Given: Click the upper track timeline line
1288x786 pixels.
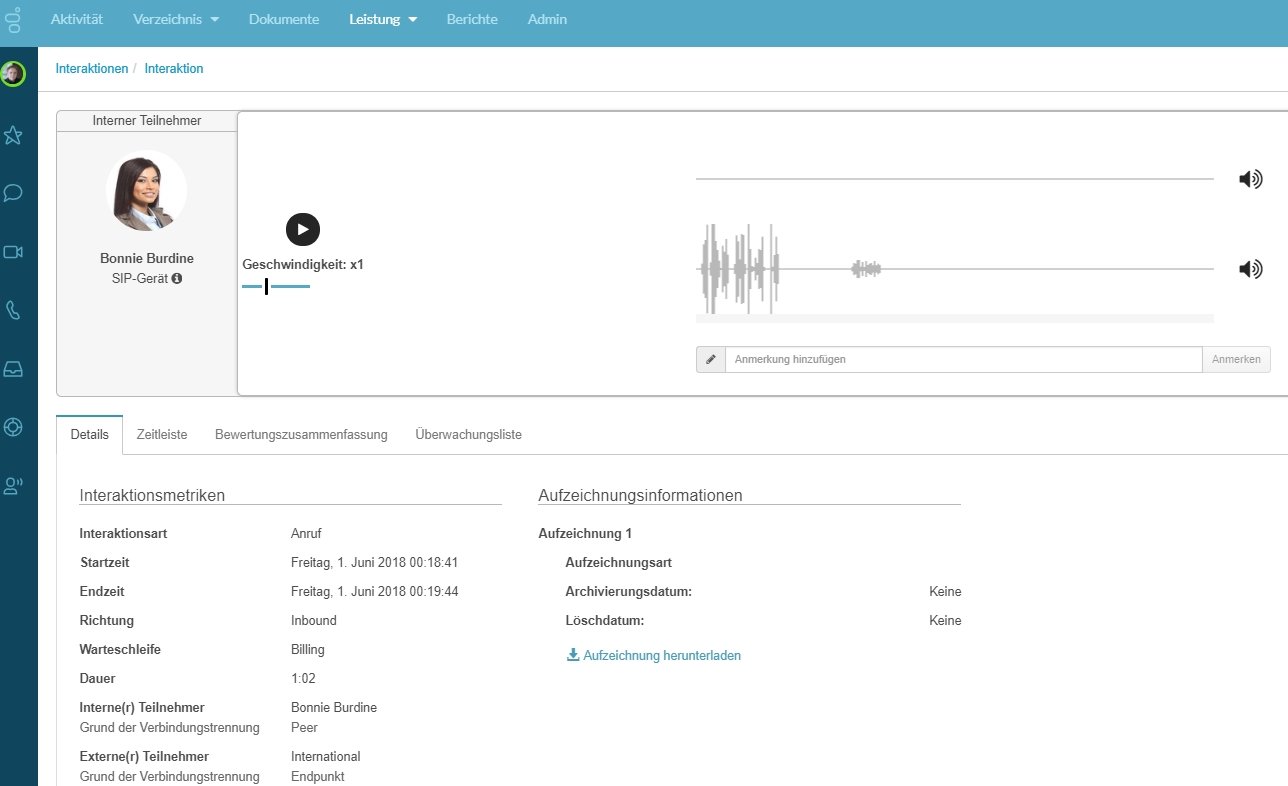Looking at the screenshot, I should point(955,179).
